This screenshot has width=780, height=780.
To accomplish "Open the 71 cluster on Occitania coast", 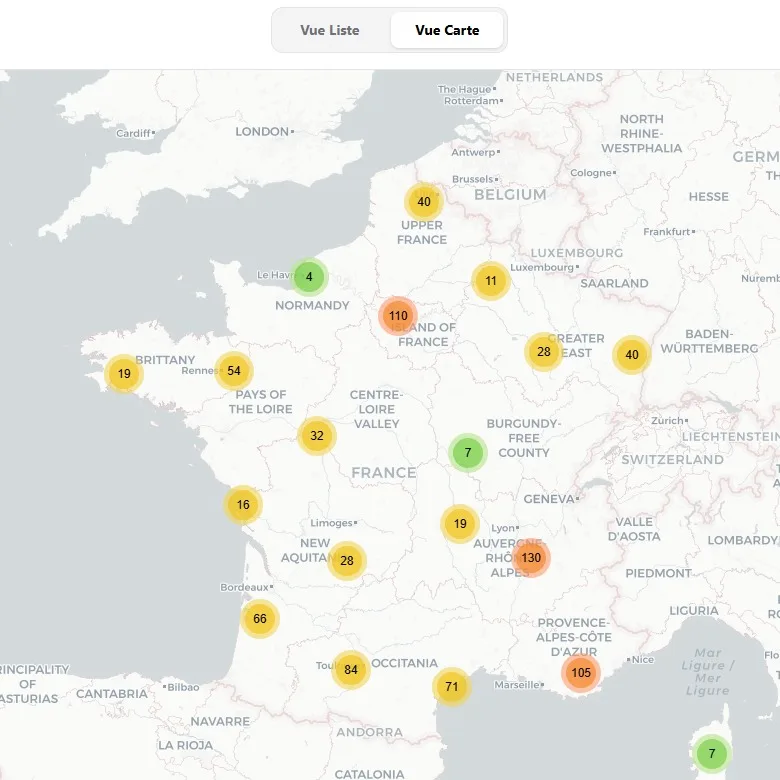I will tap(452, 686).
